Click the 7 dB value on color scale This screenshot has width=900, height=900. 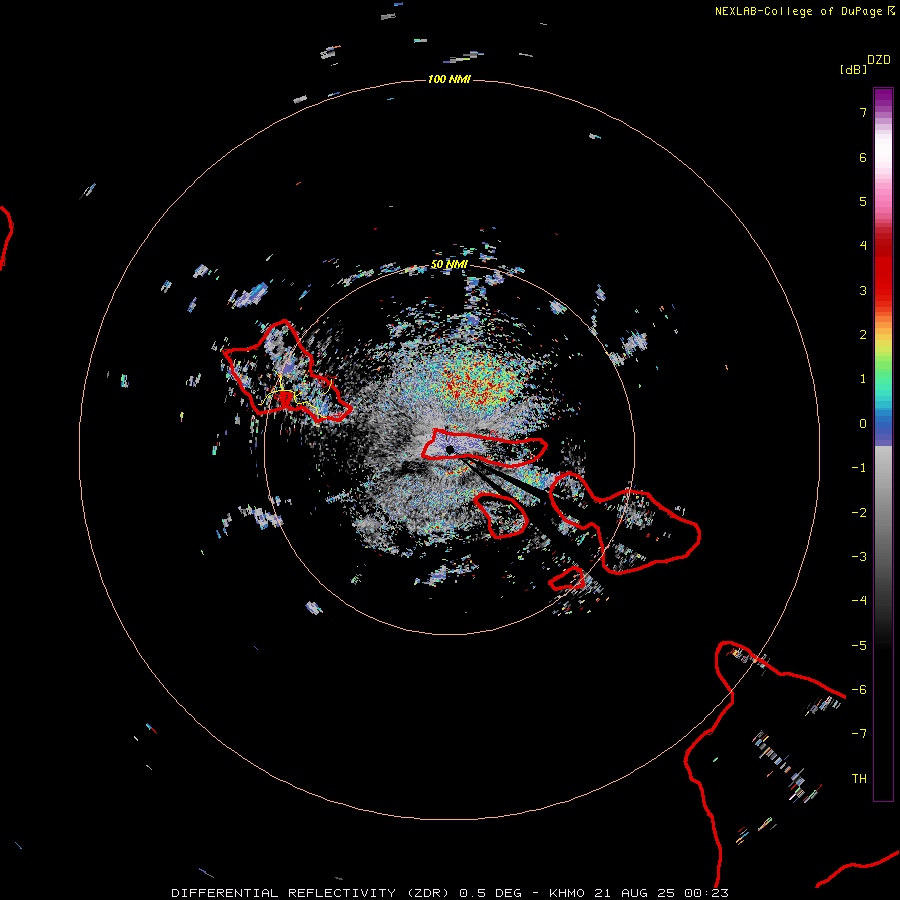pyautogui.click(x=863, y=112)
